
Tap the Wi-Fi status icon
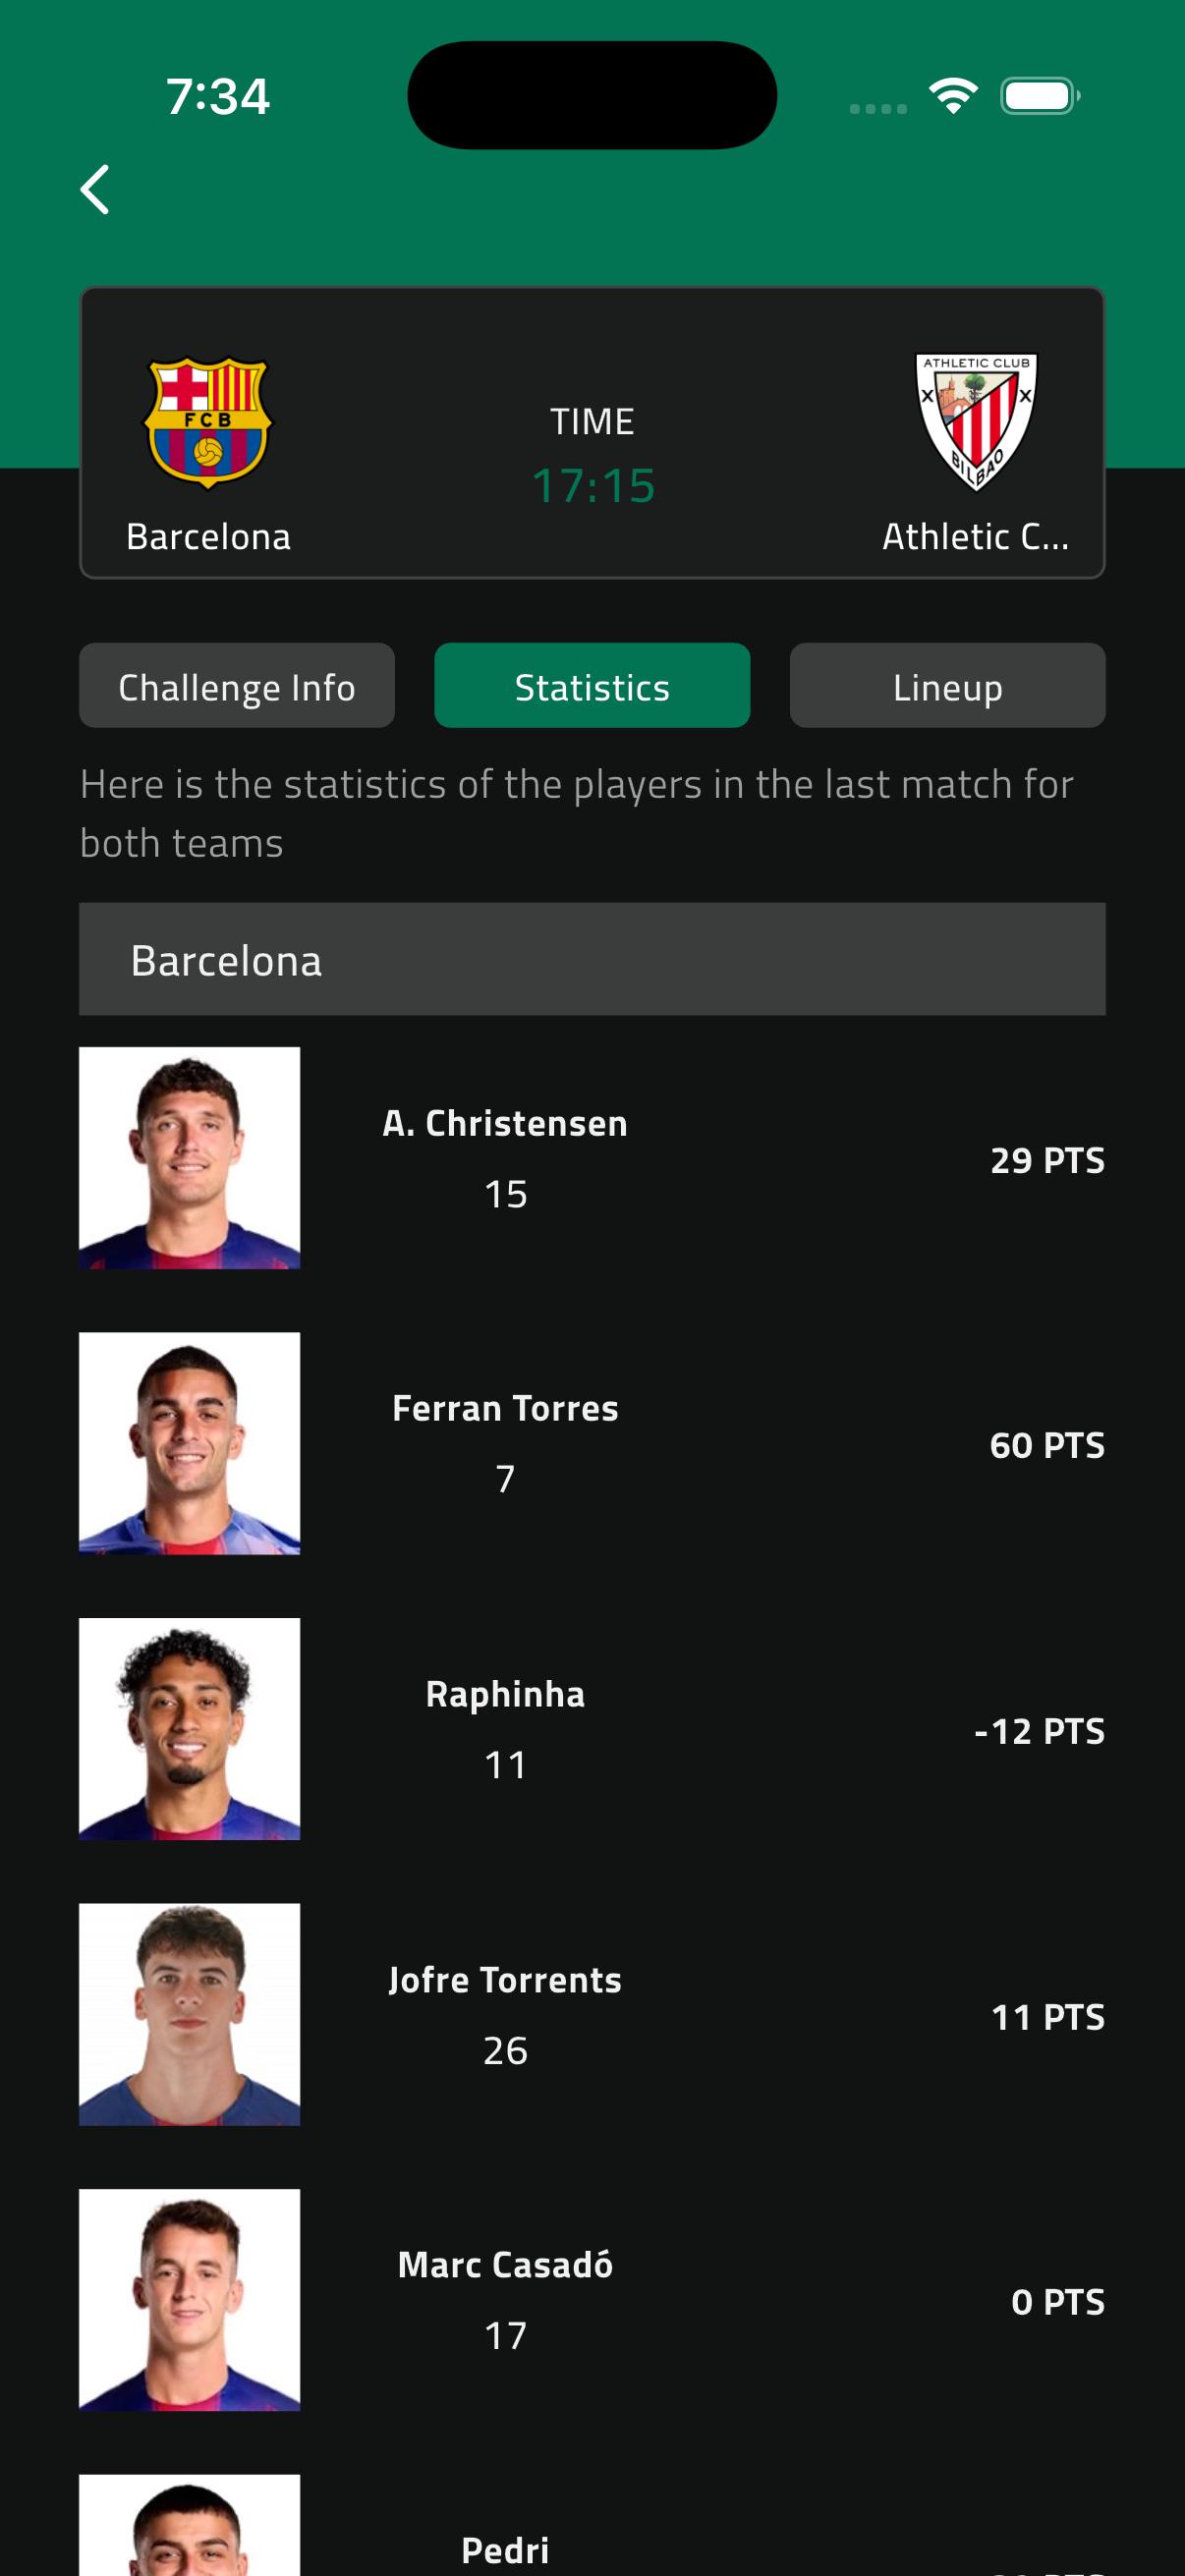[953, 96]
